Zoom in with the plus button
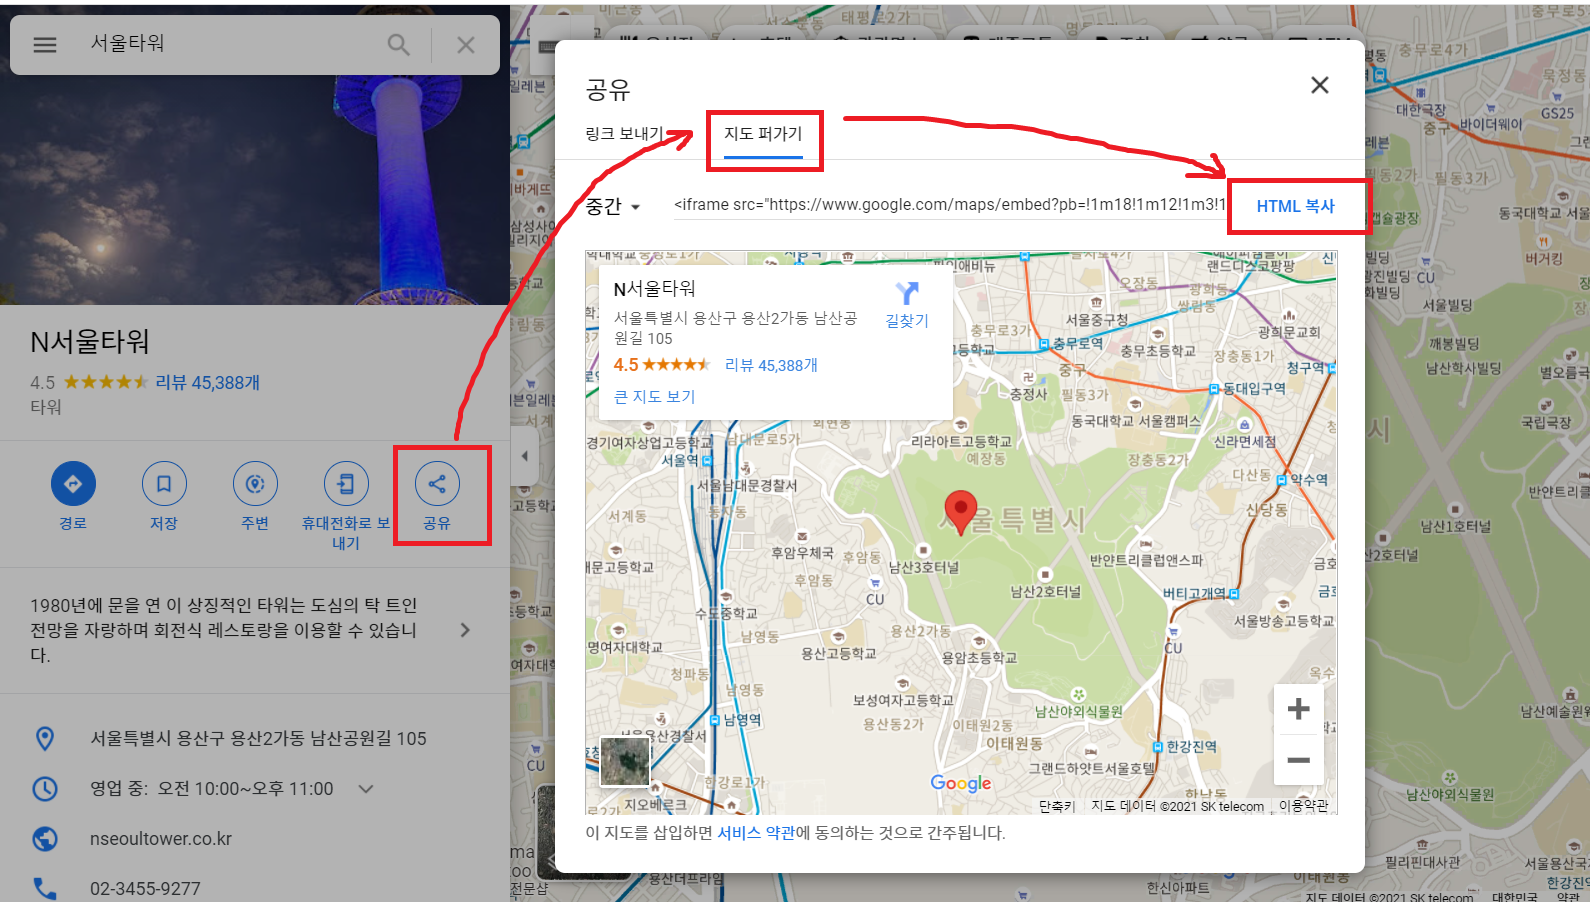Viewport: 1590px width, 902px height. click(1298, 709)
